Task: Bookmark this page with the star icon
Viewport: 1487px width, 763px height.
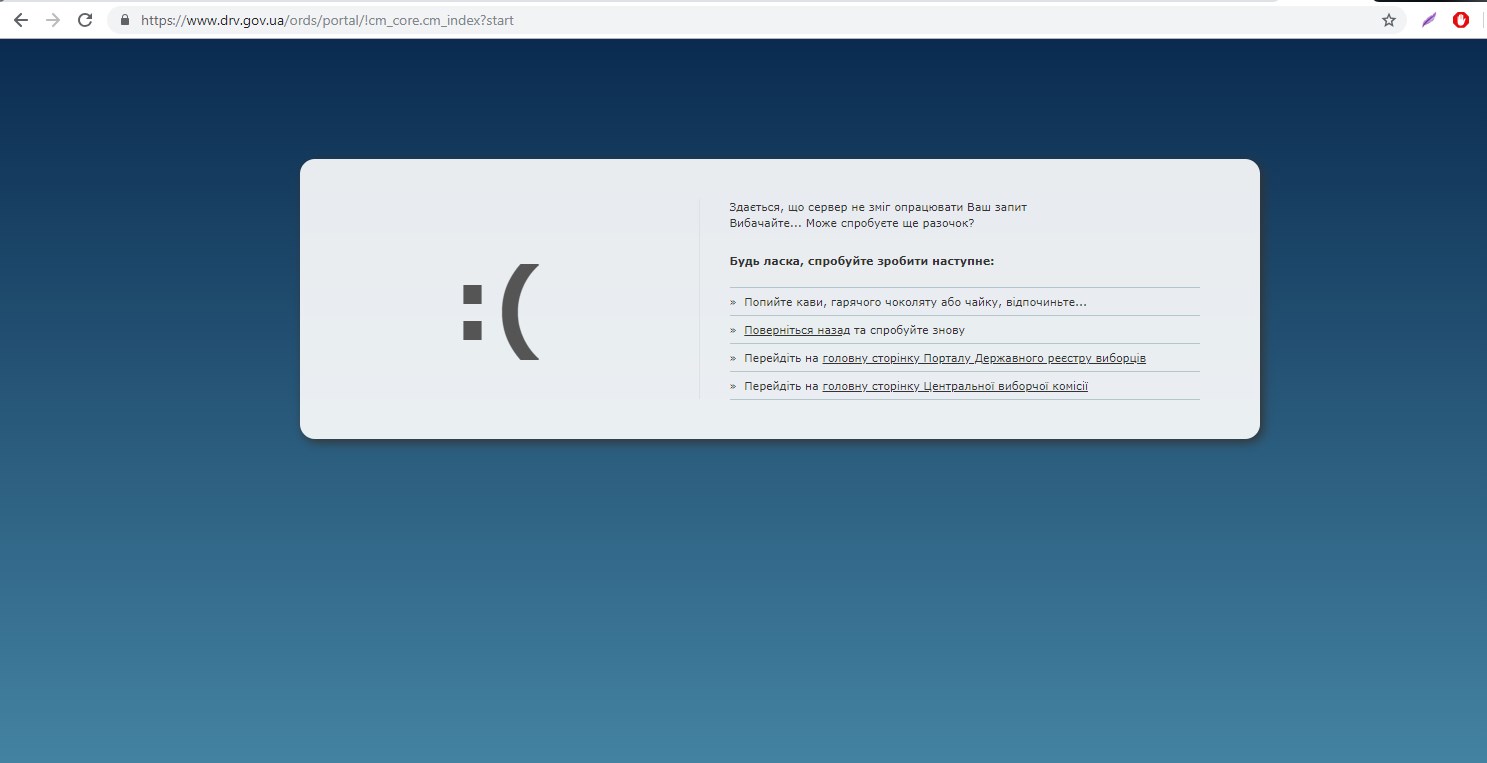Action: coord(1388,20)
